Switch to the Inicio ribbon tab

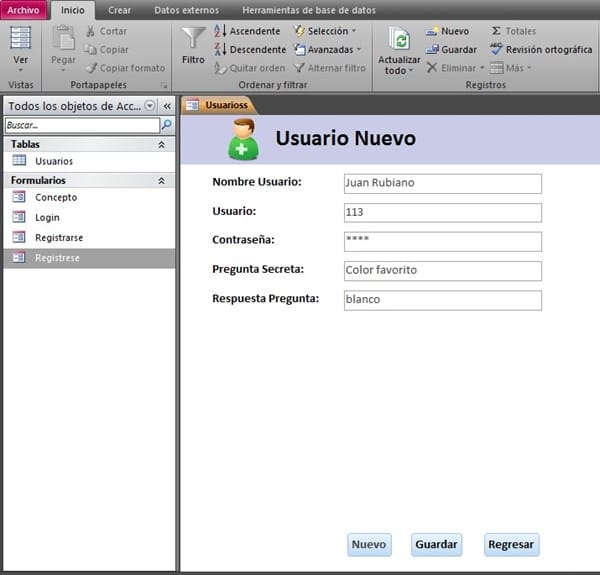(73, 10)
